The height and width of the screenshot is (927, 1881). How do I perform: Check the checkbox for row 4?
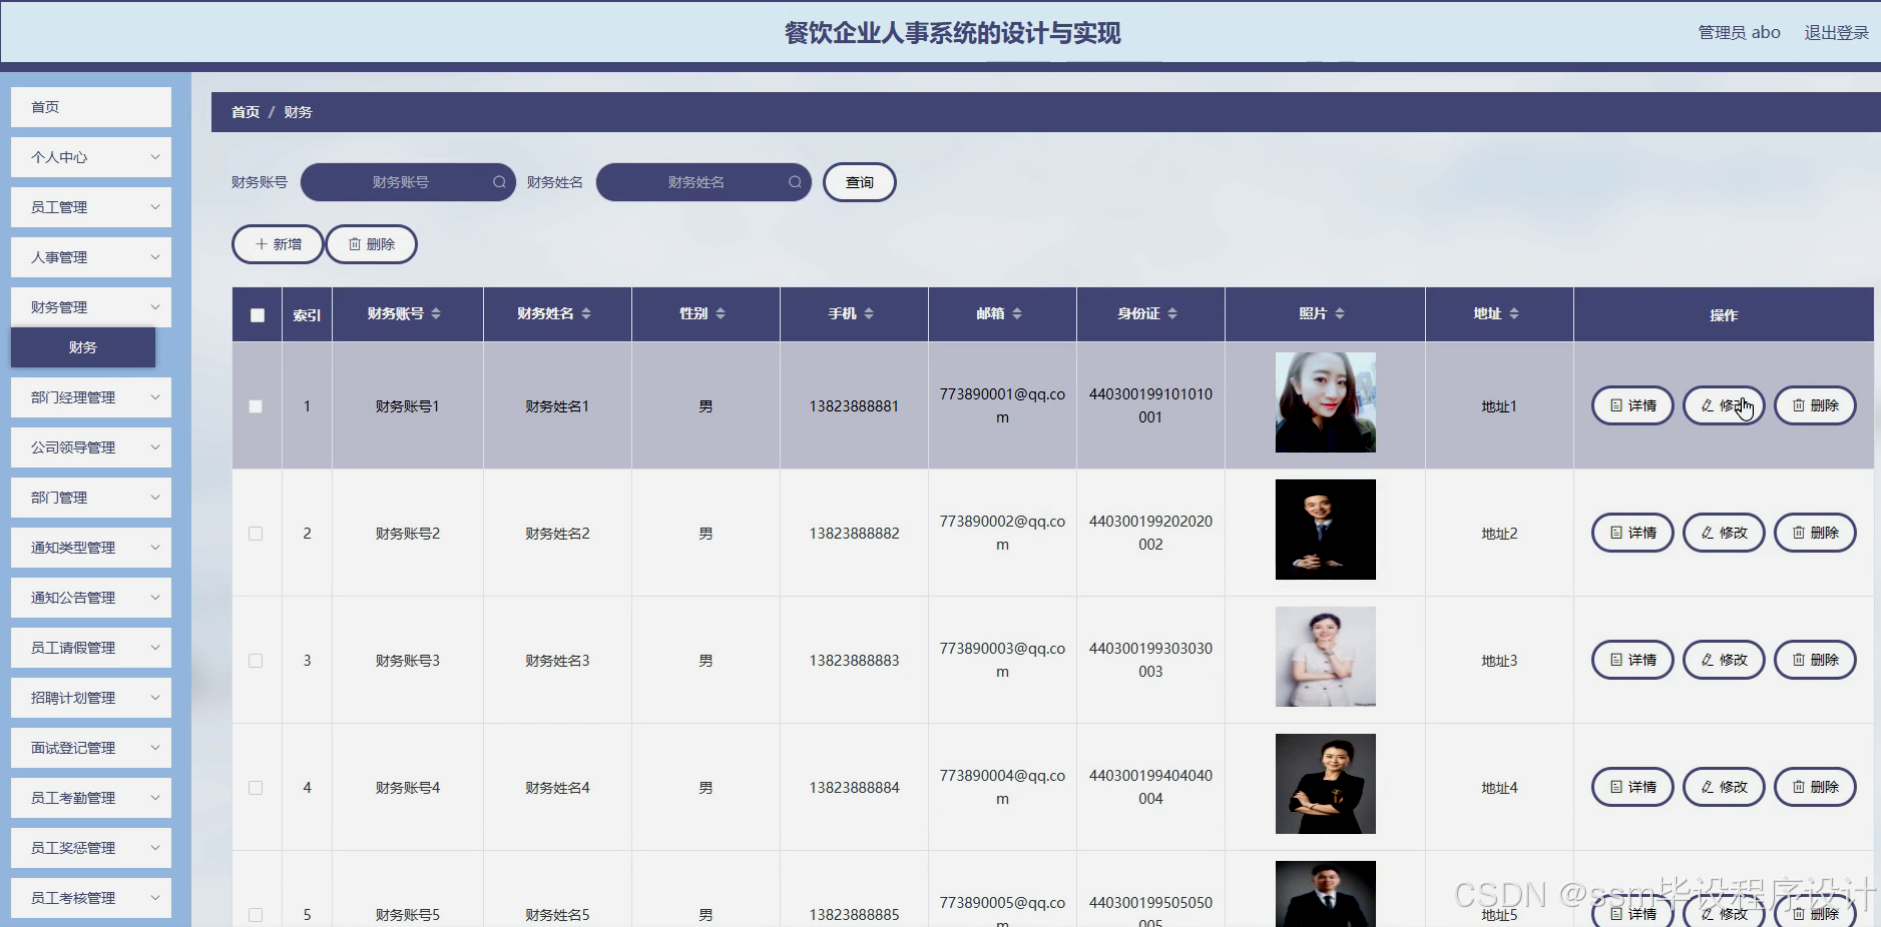pyautogui.click(x=256, y=787)
